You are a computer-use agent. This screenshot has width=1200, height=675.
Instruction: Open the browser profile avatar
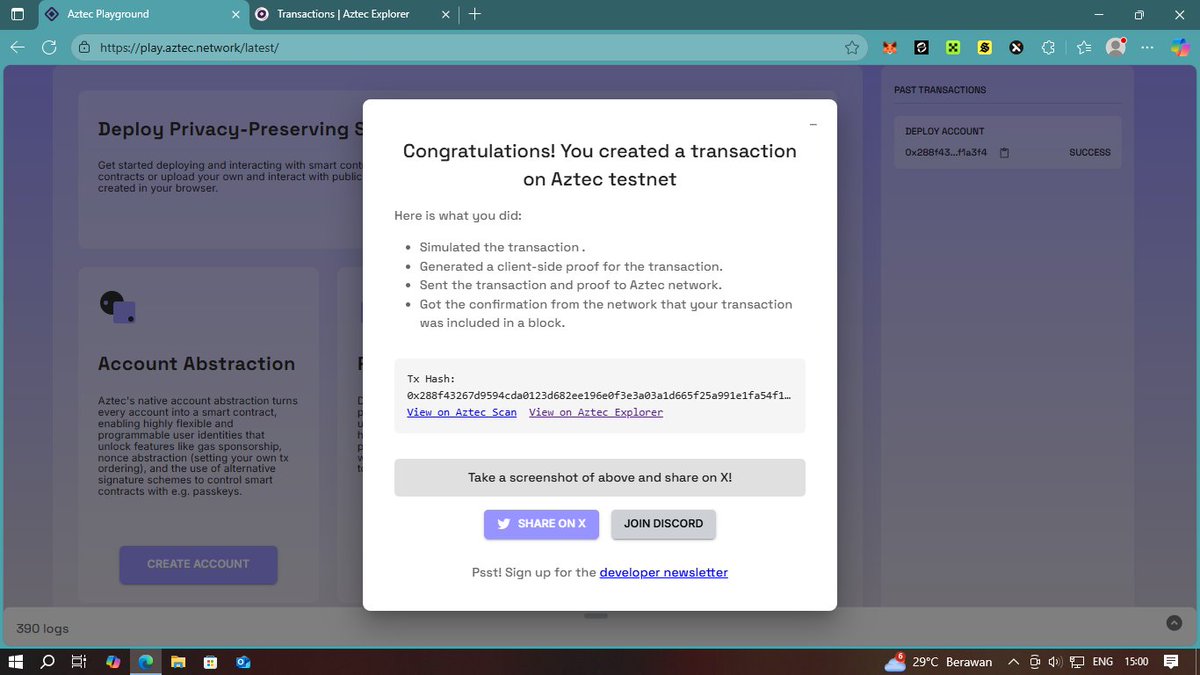tap(1116, 47)
